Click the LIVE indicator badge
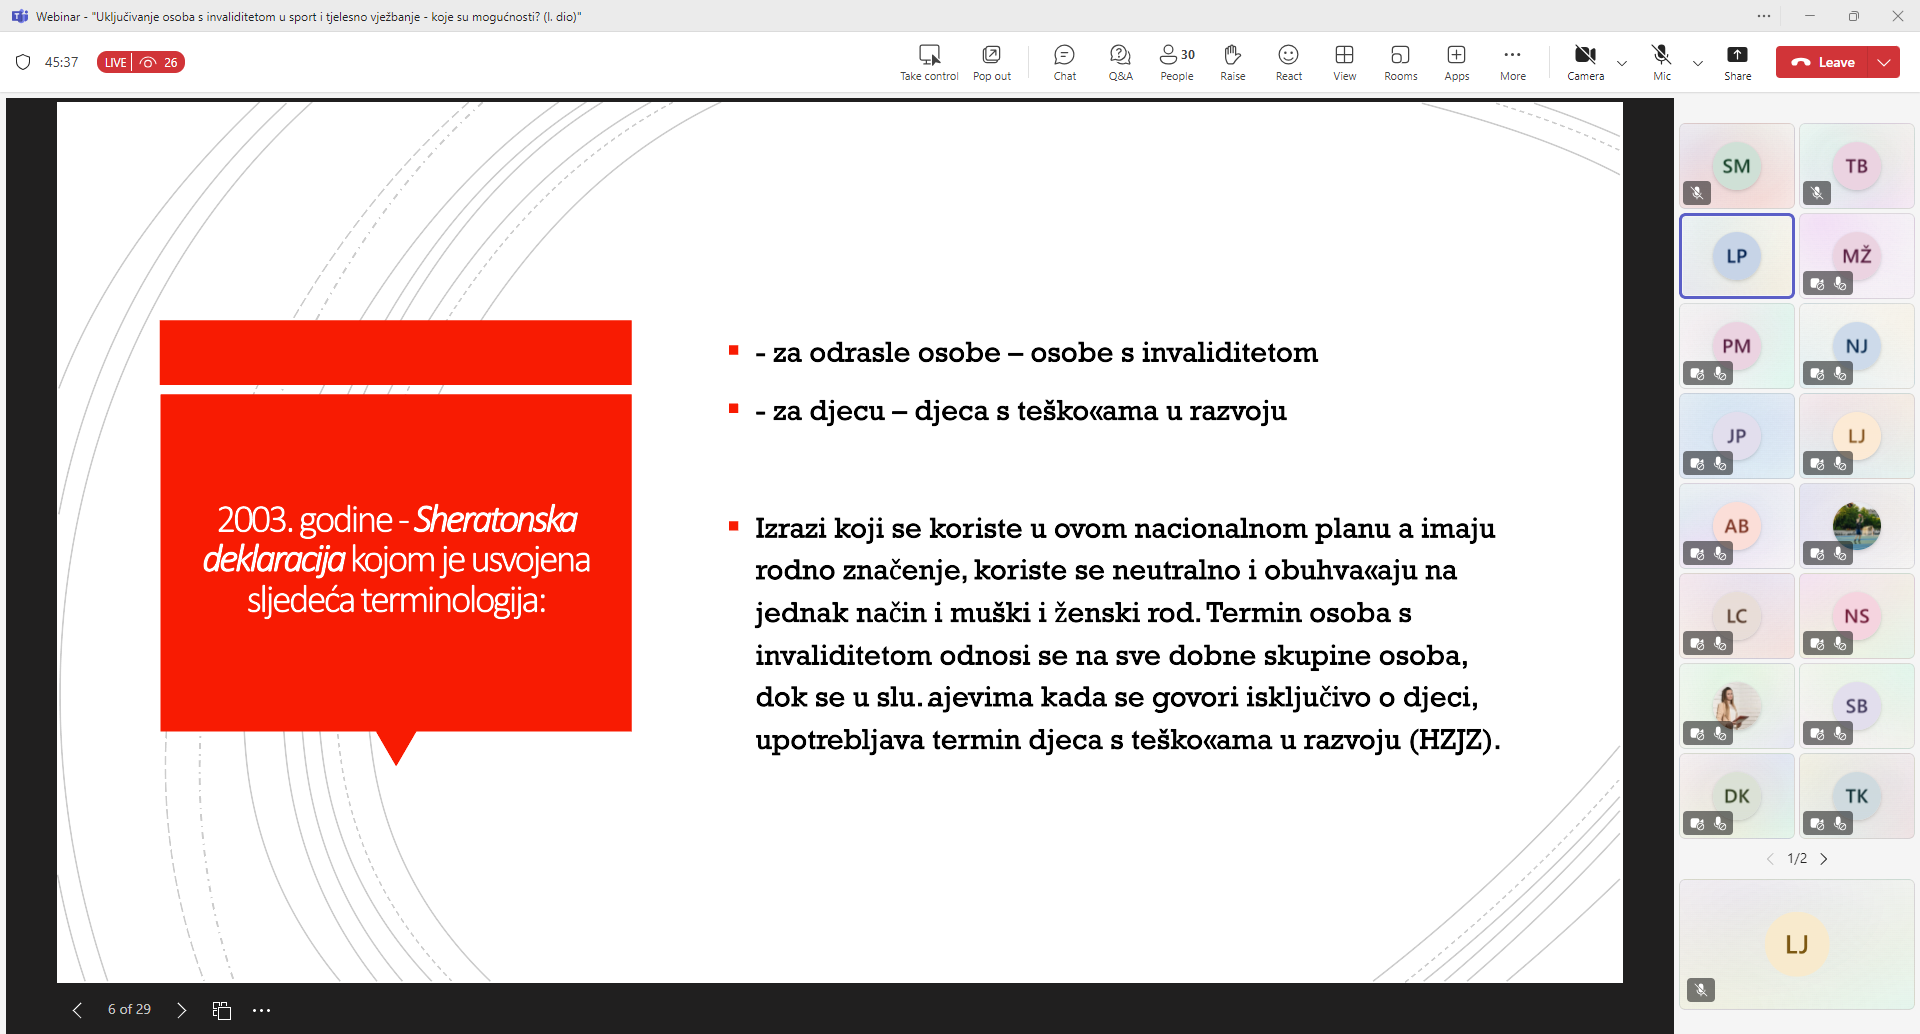Viewport: 1920px width, 1034px height. pos(115,62)
